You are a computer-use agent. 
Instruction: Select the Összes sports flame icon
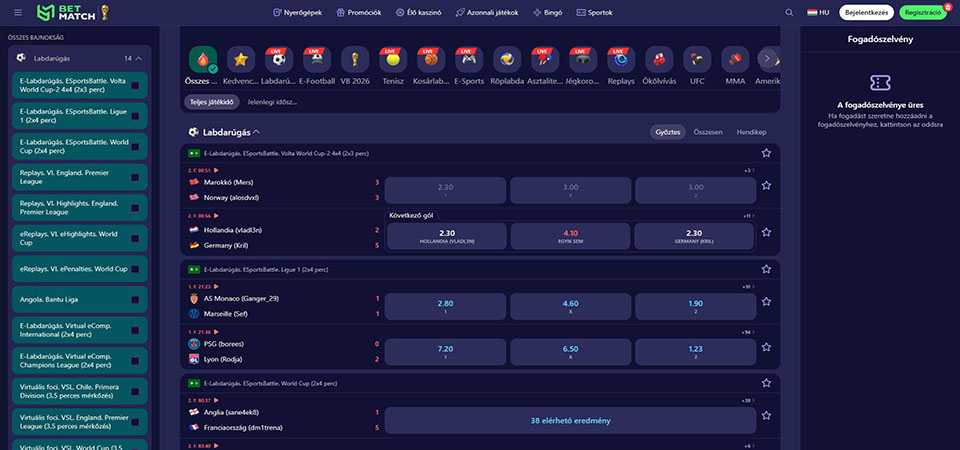(203, 59)
